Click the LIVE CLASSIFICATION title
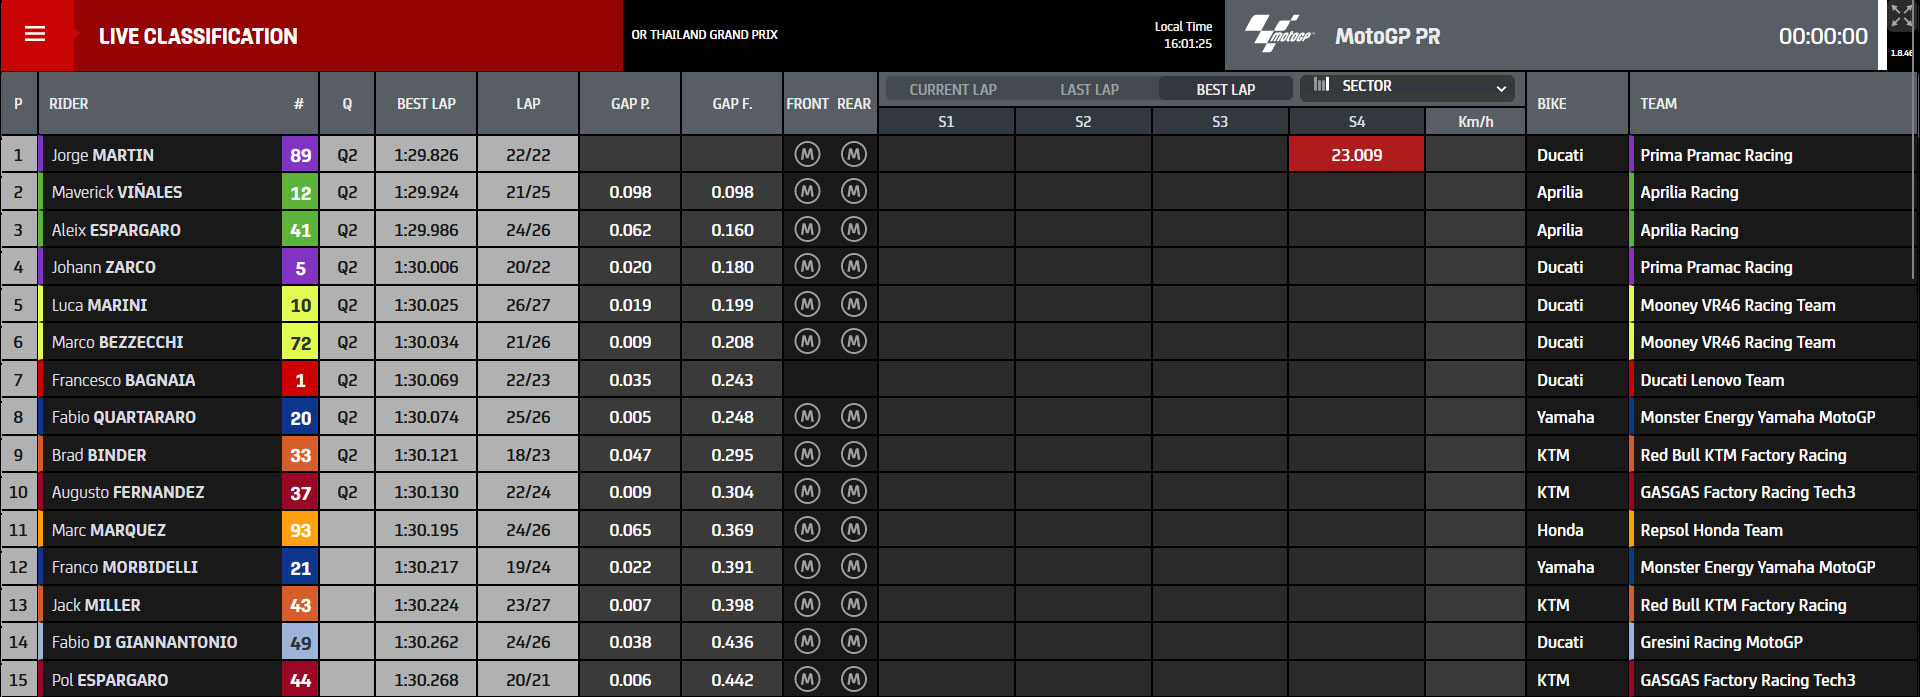Screen dimensions: 1920x697 pyautogui.click(x=198, y=36)
